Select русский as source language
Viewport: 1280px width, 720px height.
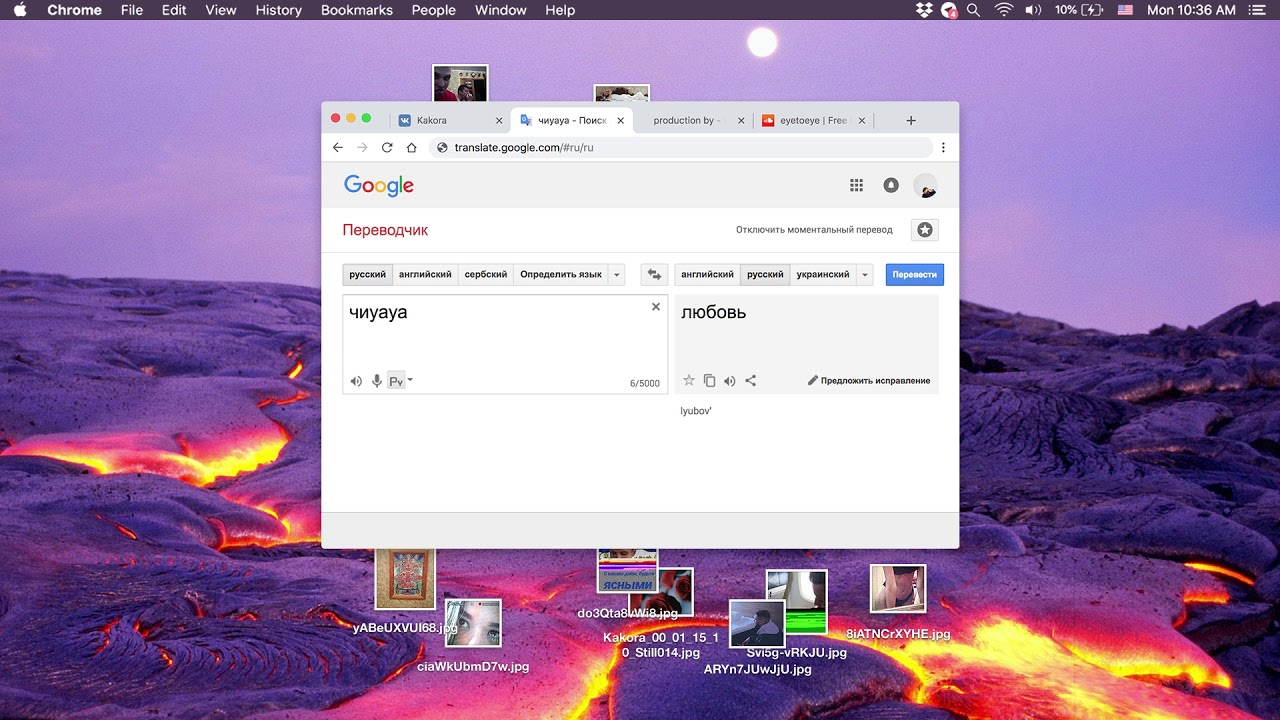[367, 274]
